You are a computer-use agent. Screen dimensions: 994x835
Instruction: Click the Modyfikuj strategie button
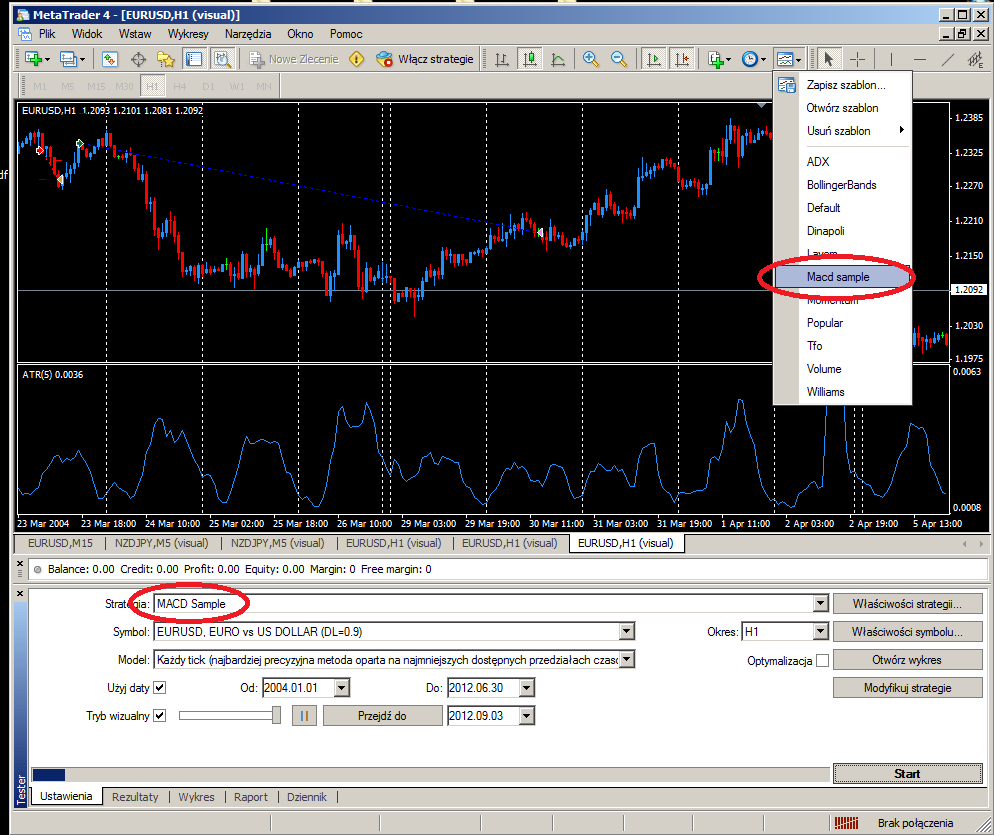(x=907, y=688)
